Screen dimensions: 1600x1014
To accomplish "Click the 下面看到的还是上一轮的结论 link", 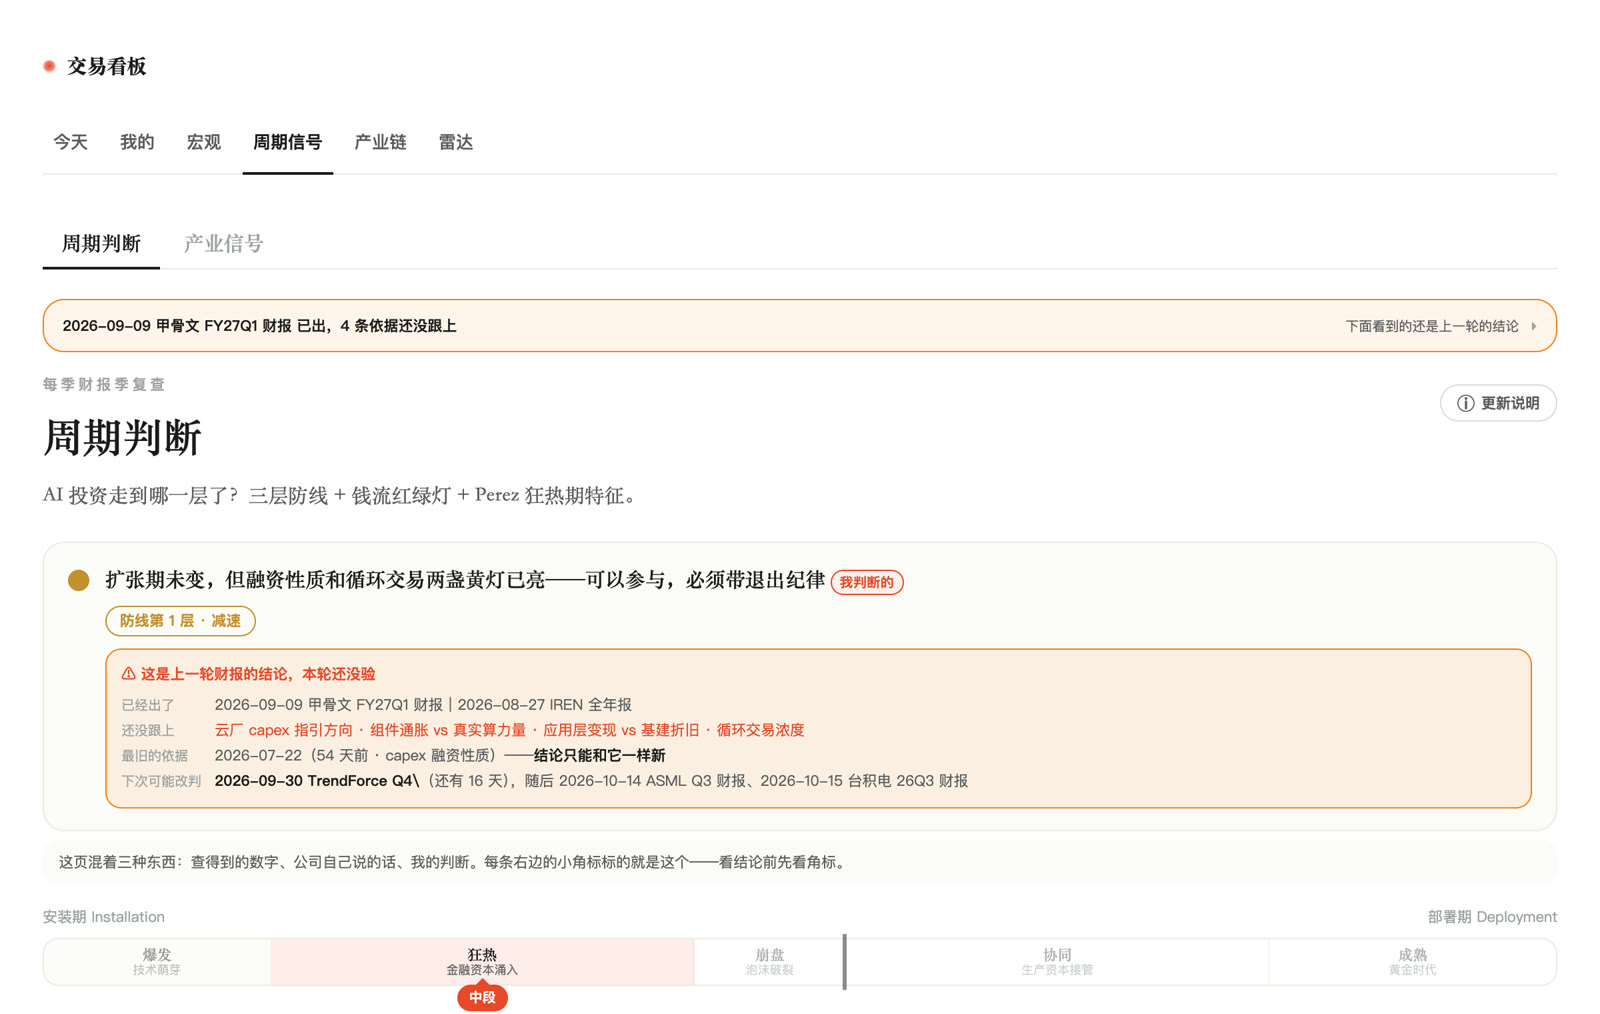I will tap(1431, 326).
